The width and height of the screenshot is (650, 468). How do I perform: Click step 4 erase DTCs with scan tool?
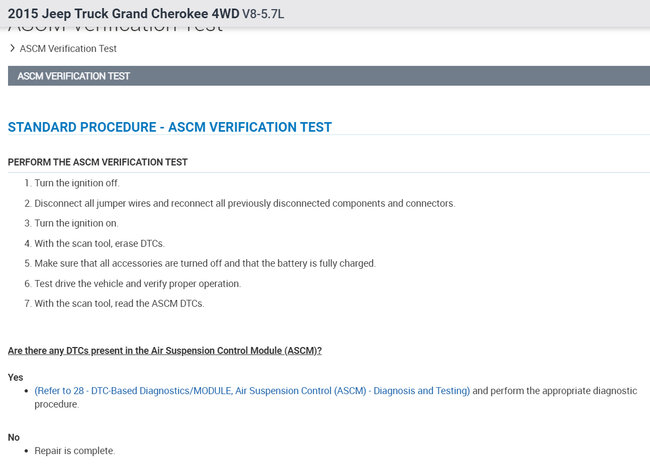(99, 243)
